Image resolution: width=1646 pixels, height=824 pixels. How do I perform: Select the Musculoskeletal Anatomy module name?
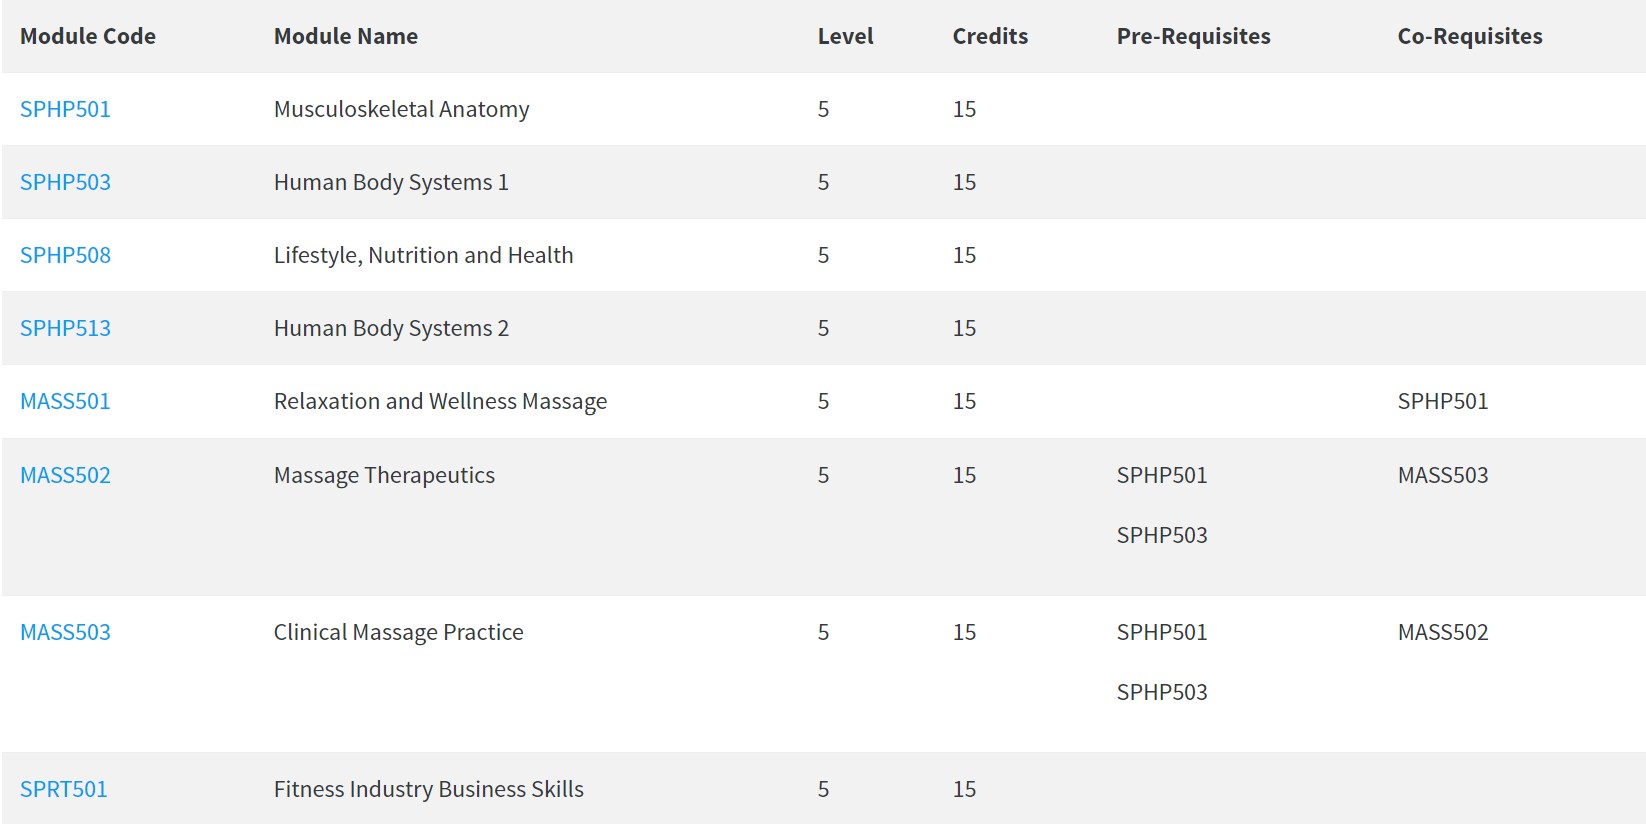(401, 109)
